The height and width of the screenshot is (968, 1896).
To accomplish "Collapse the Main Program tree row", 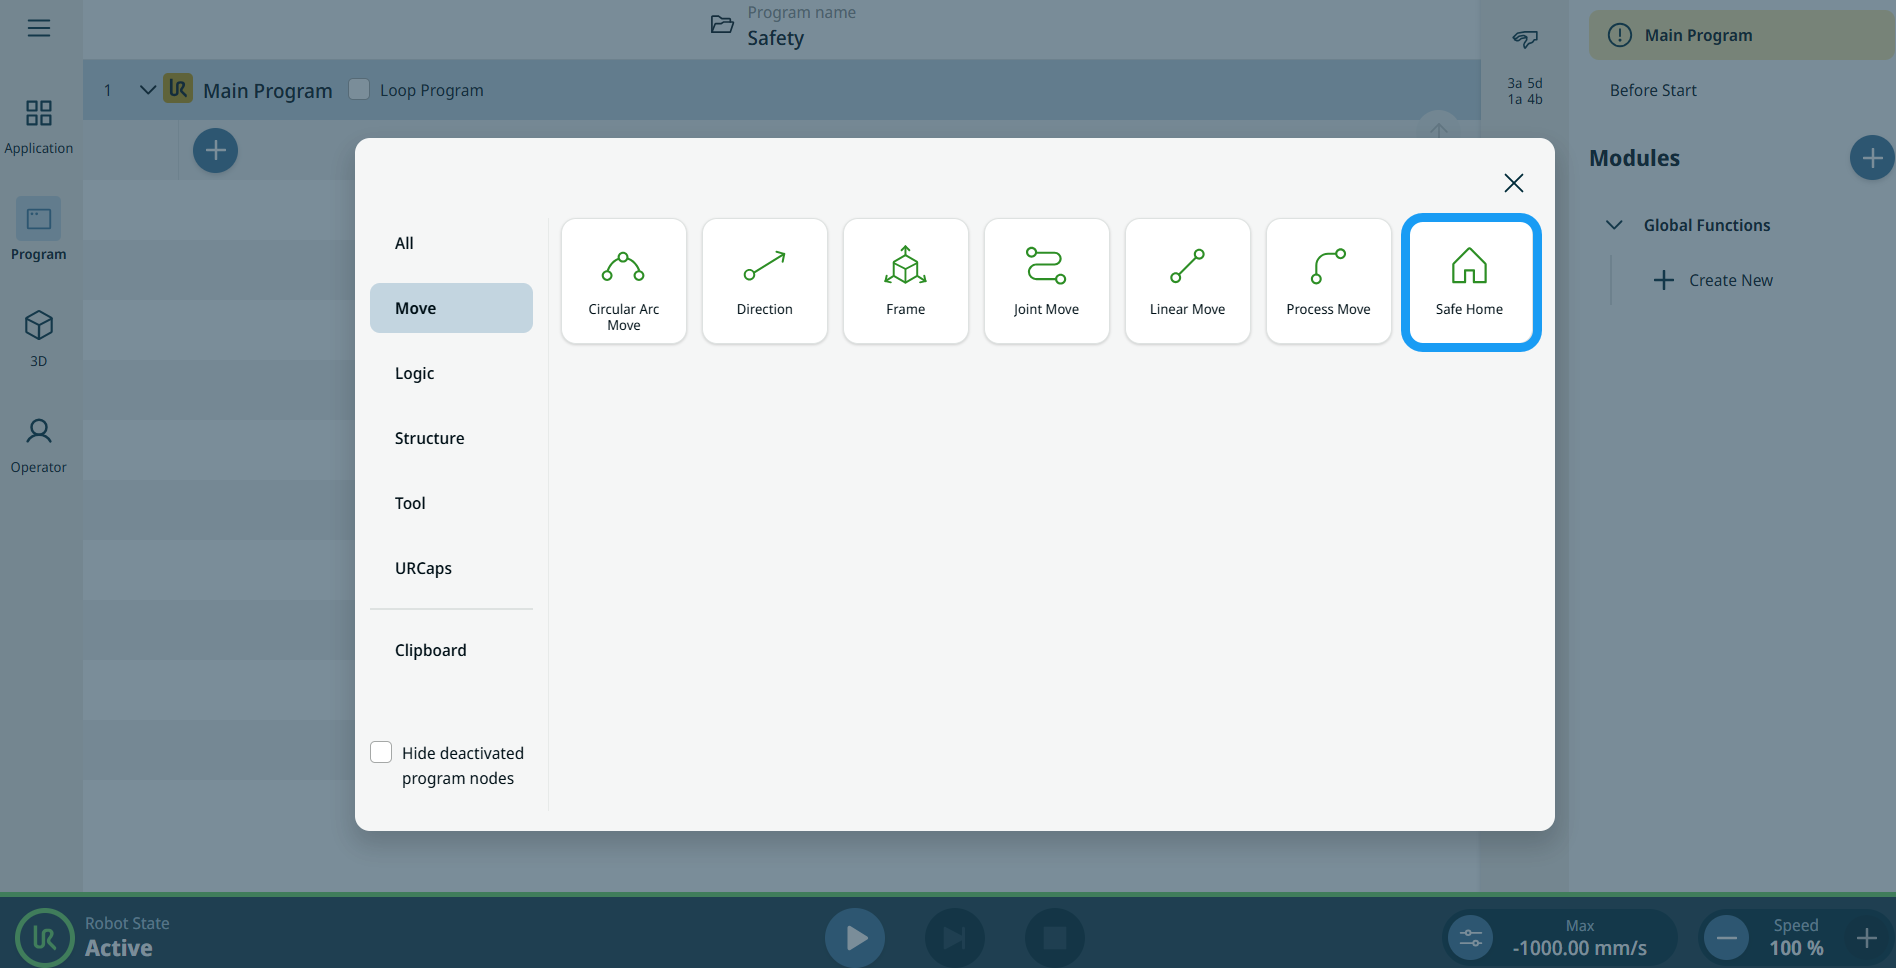I will [147, 90].
